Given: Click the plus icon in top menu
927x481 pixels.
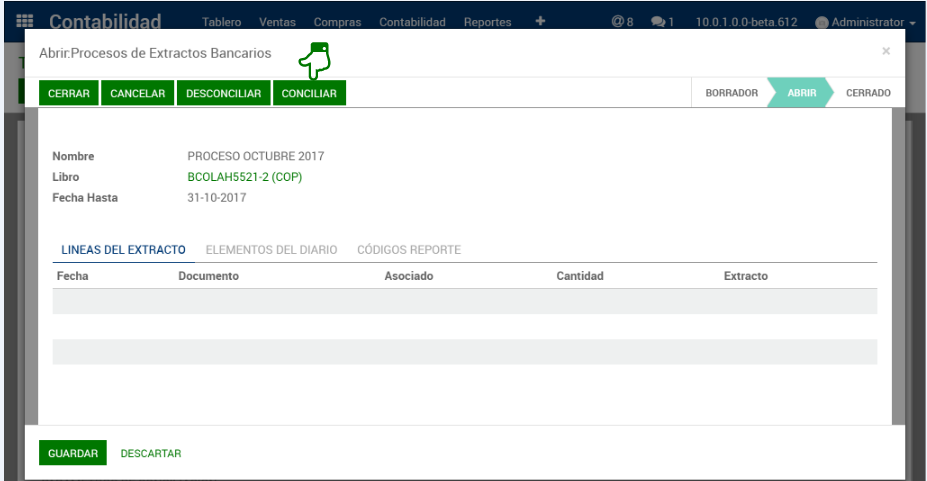Looking at the screenshot, I should (x=540, y=21).
